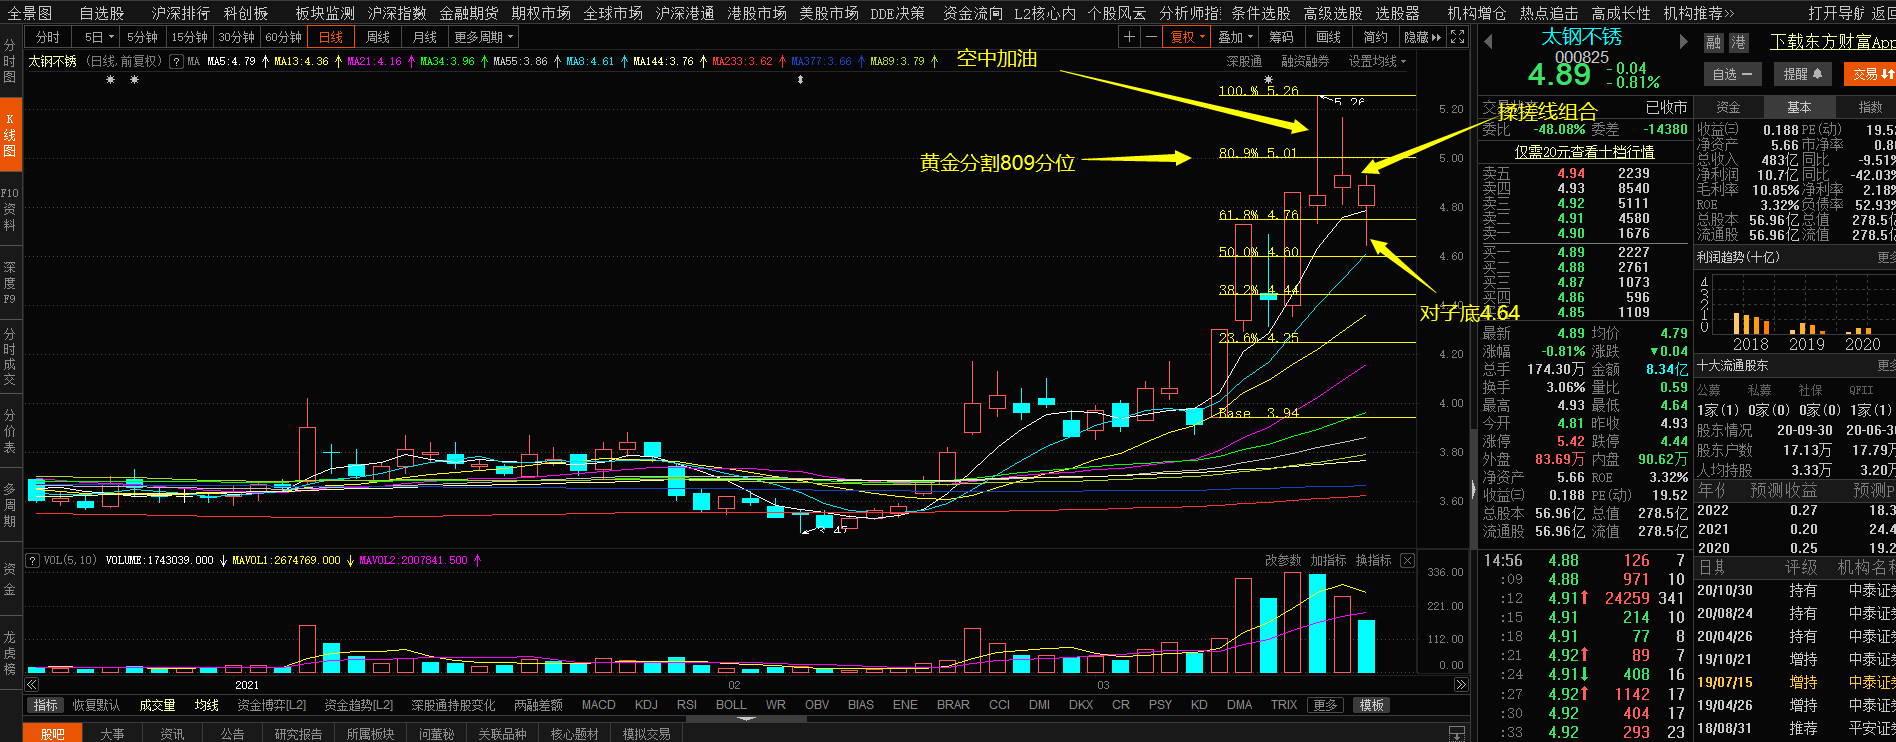Click 仅需20元查看十档行情 link
Viewport: 1896px width, 742px height.
click(1584, 152)
